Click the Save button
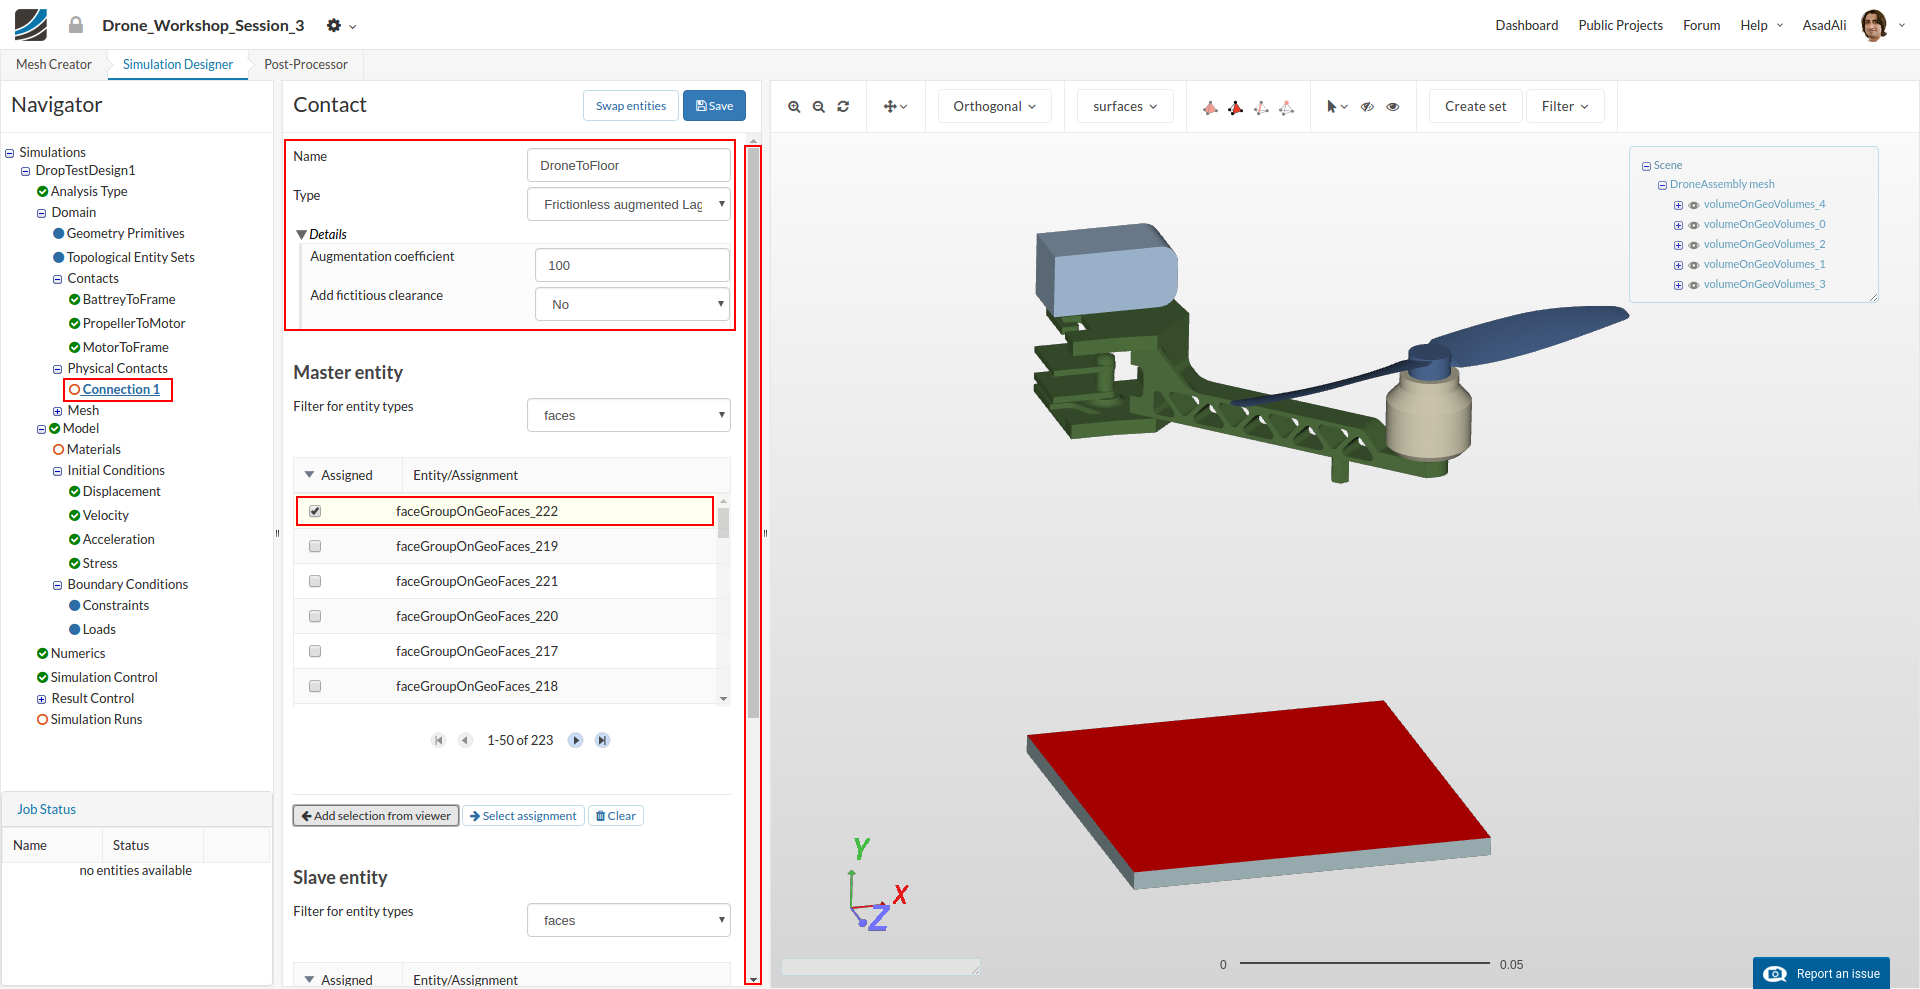Viewport: 1920px width, 989px height. click(714, 106)
